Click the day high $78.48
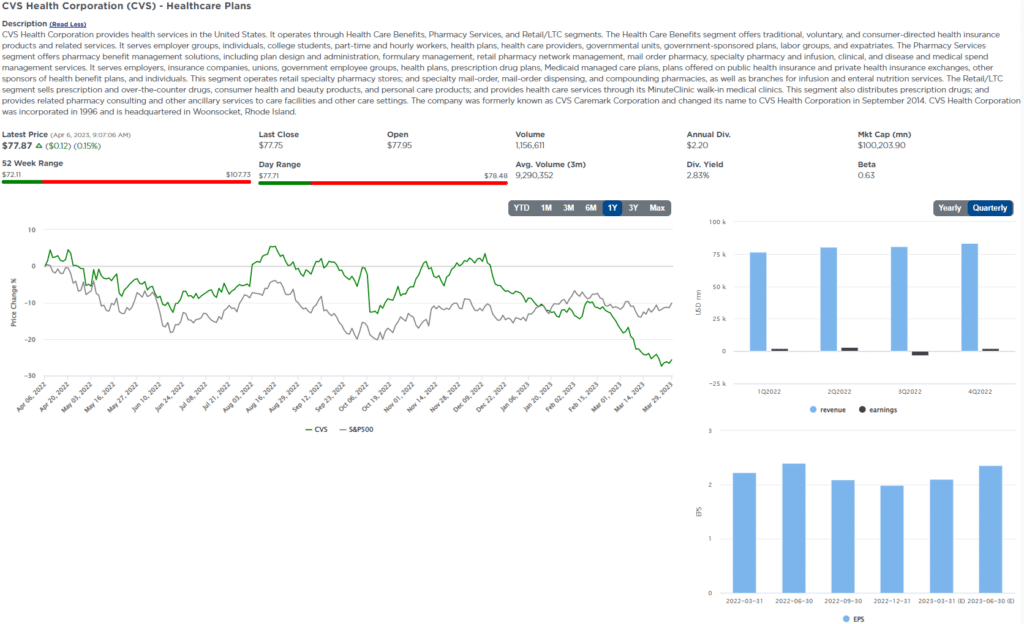Screen dimensions: 1024x624 496,176
